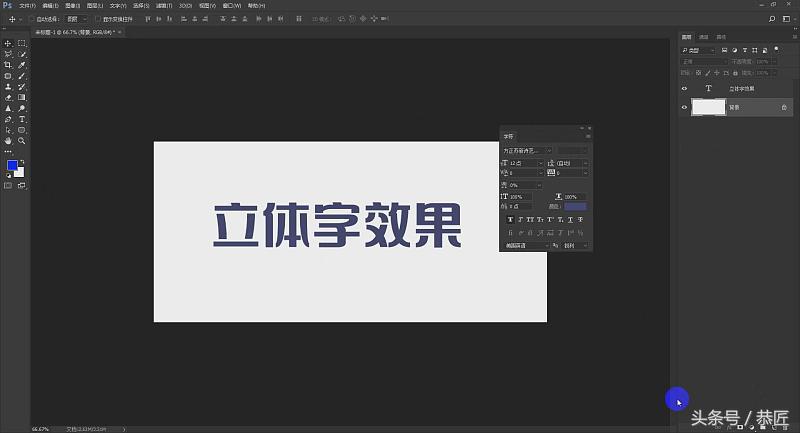Turn layer filtering switch on or off
The image size is (800, 433).
[777, 49]
